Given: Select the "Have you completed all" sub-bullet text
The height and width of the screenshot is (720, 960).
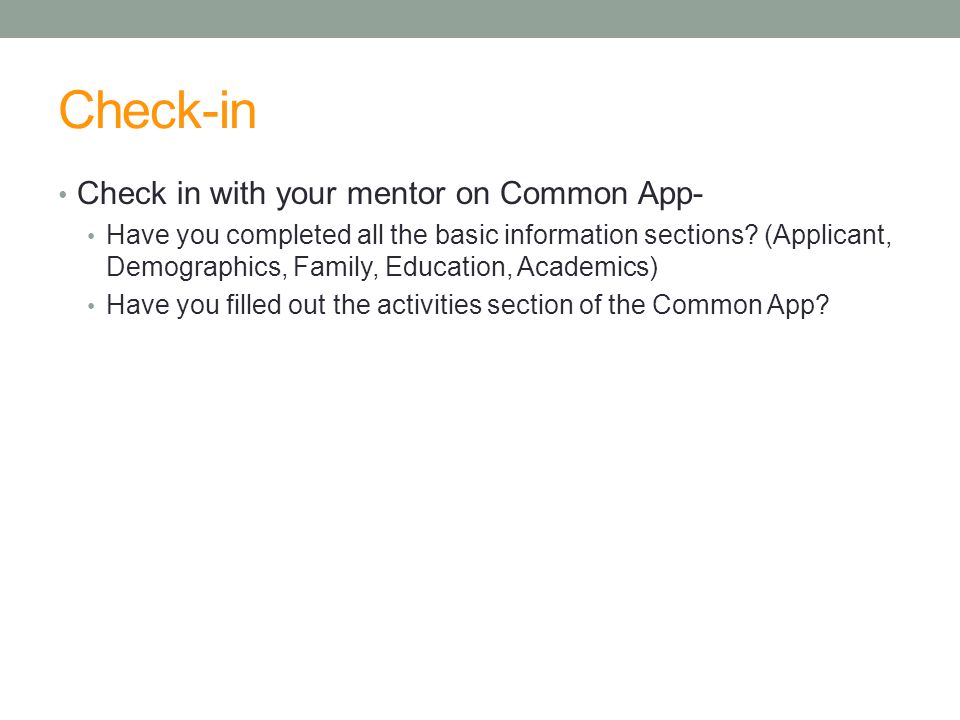Looking at the screenshot, I should pos(499,250).
